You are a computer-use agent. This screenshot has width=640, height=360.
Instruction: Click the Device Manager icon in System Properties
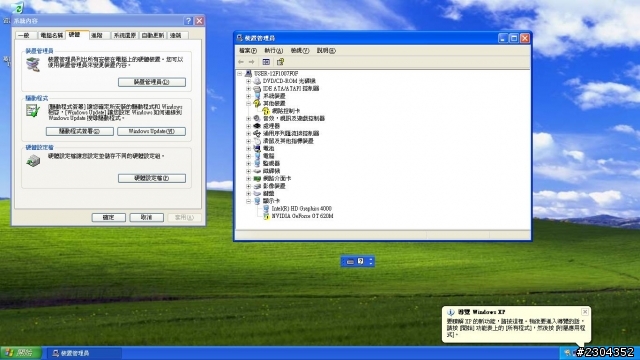(33, 64)
